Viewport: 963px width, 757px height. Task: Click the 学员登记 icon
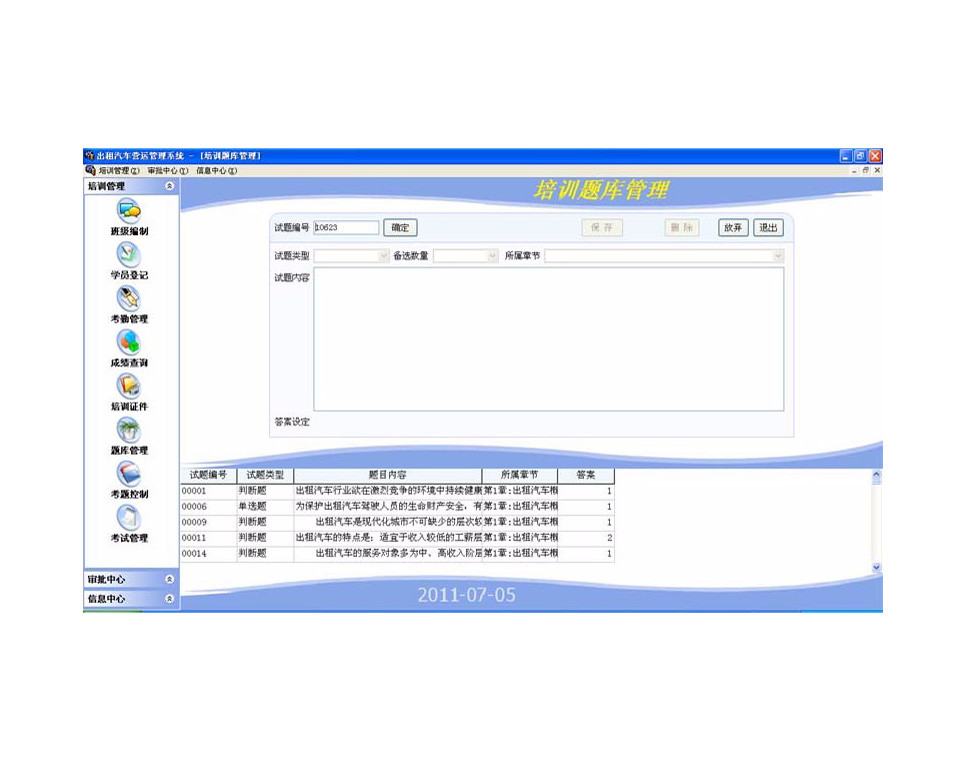pos(129,254)
